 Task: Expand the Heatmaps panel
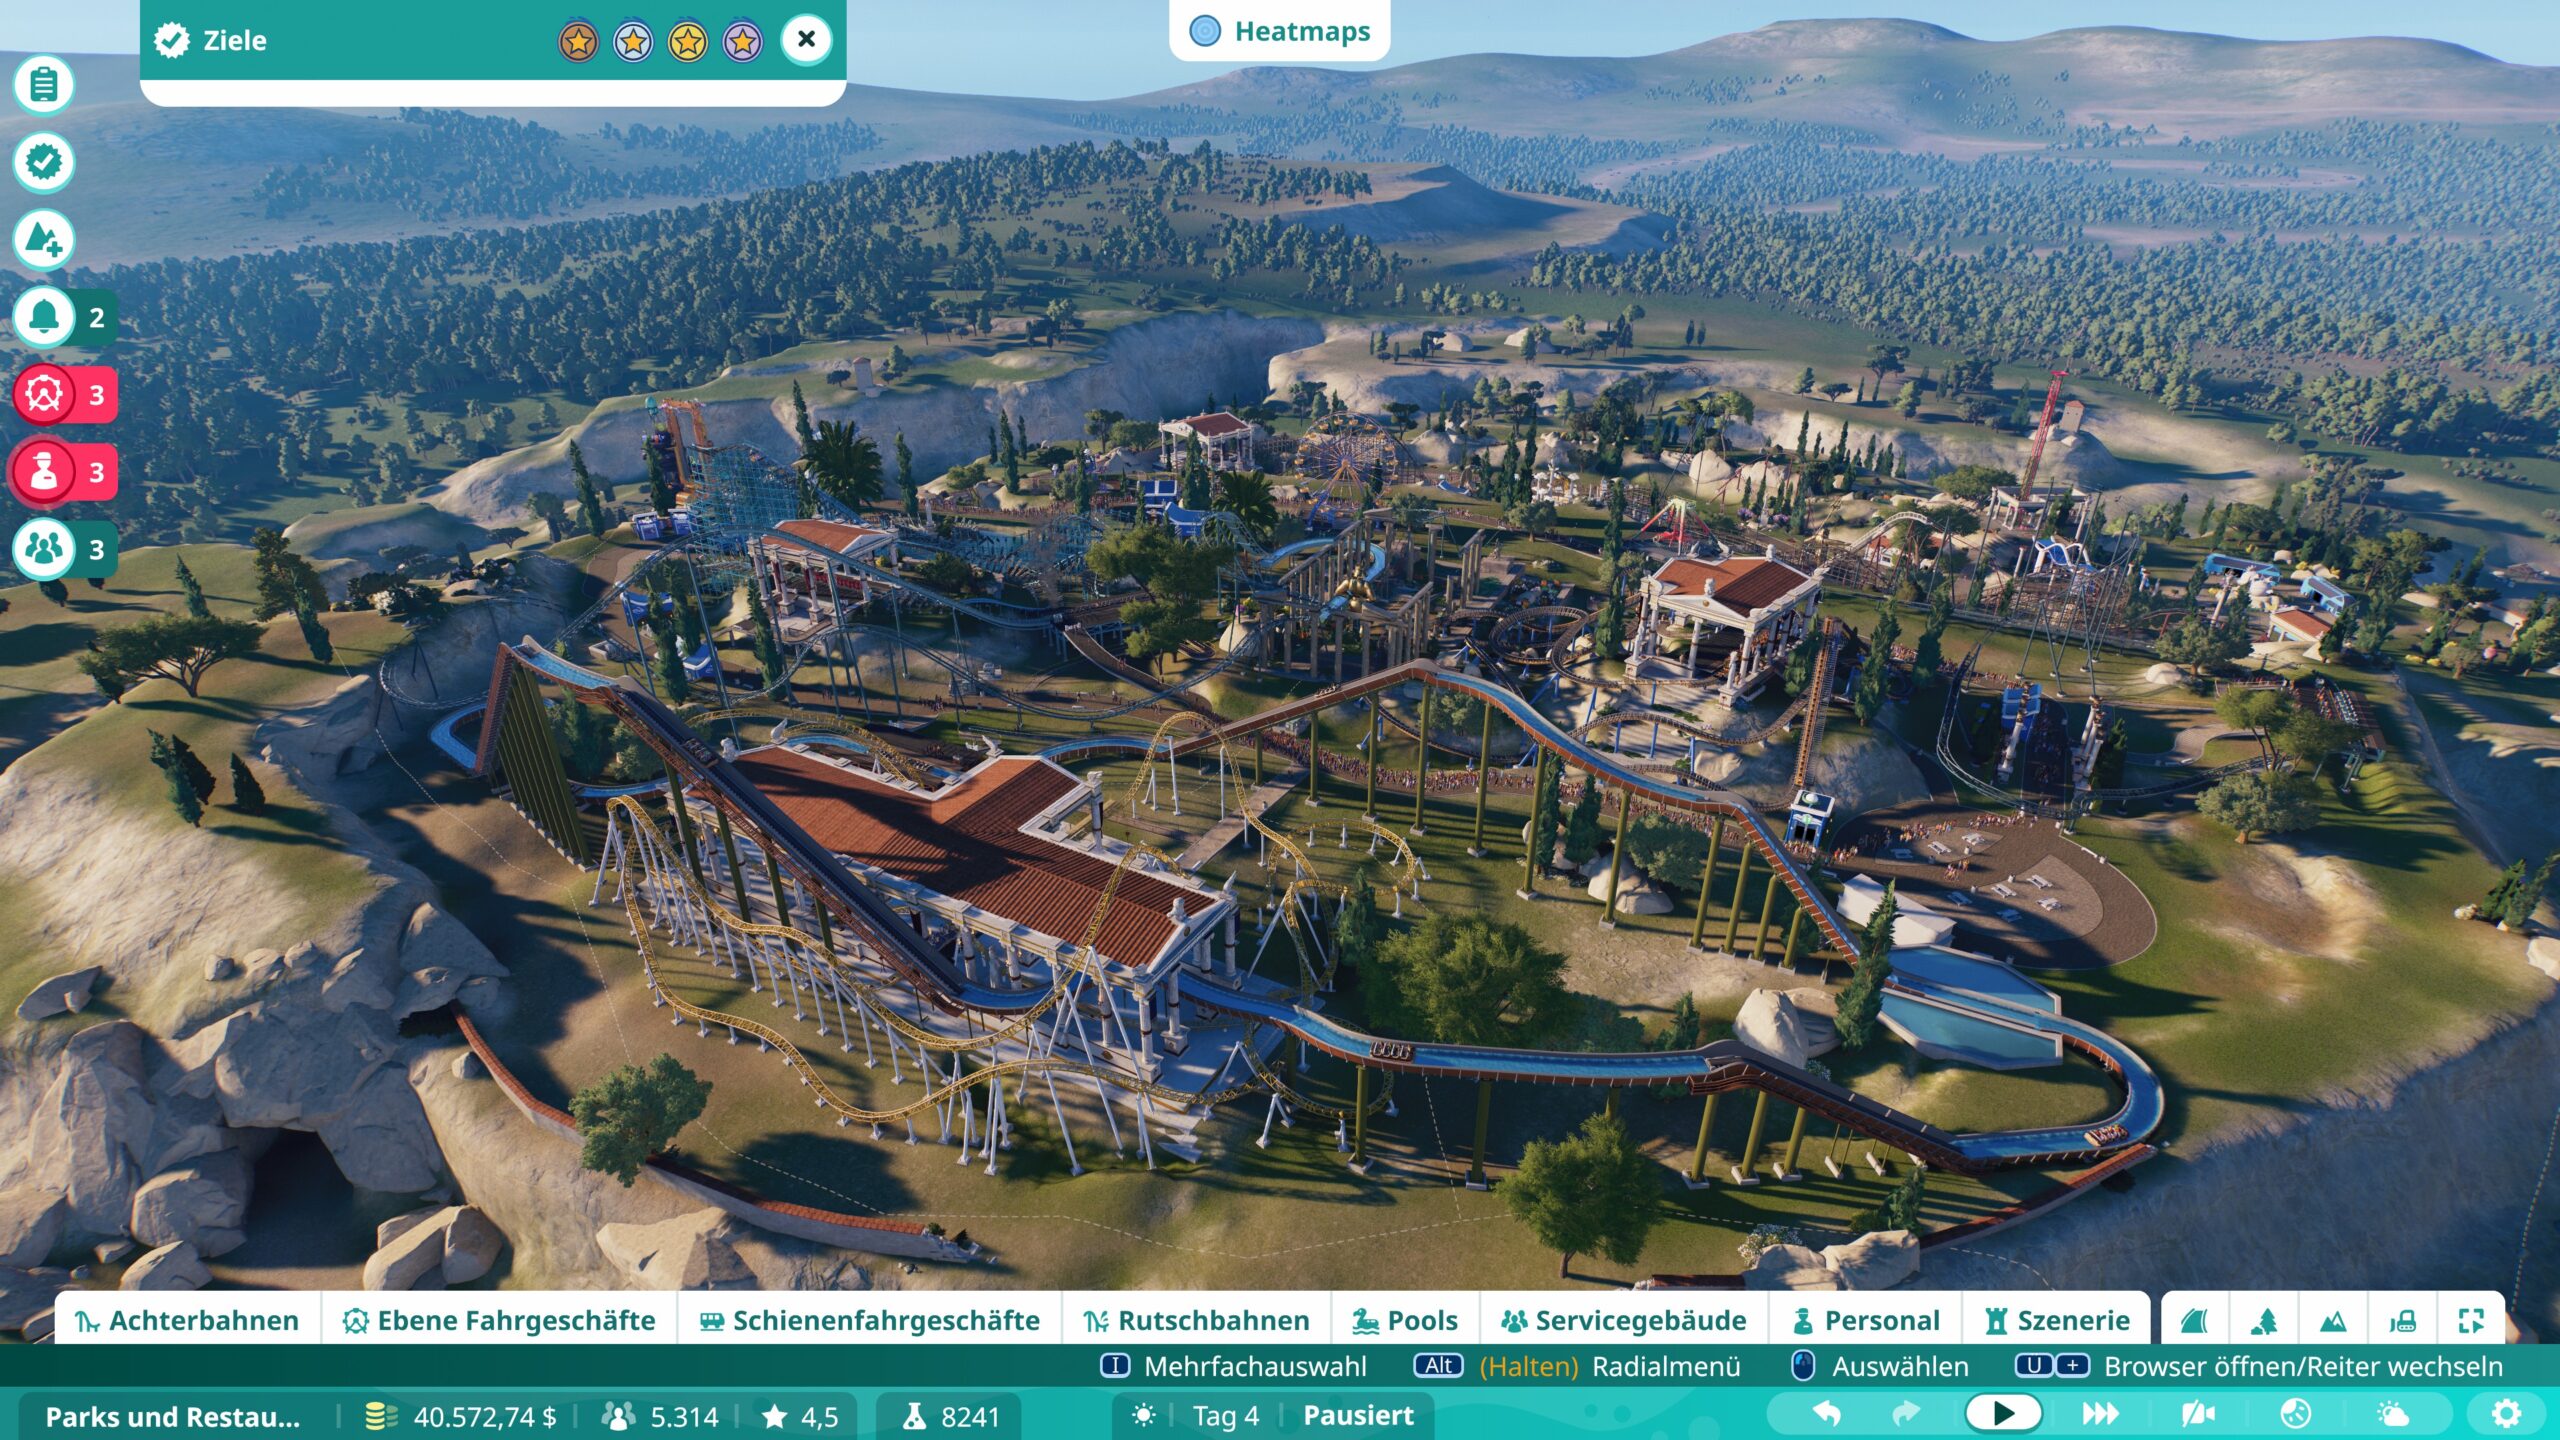tap(1280, 31)
